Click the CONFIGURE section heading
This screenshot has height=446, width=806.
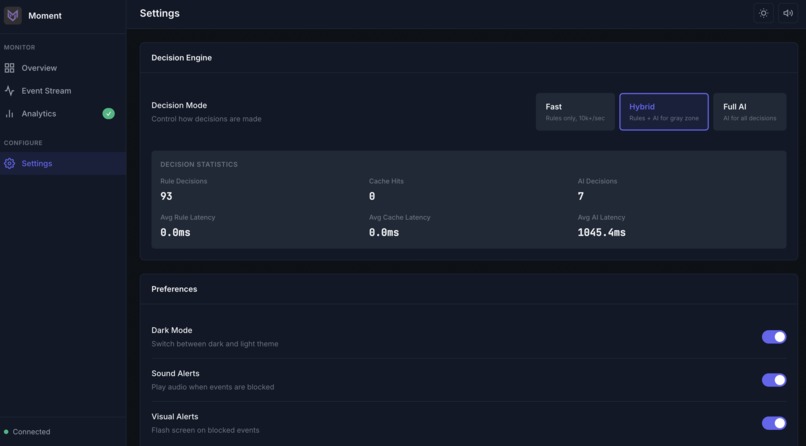click(23, 143)
